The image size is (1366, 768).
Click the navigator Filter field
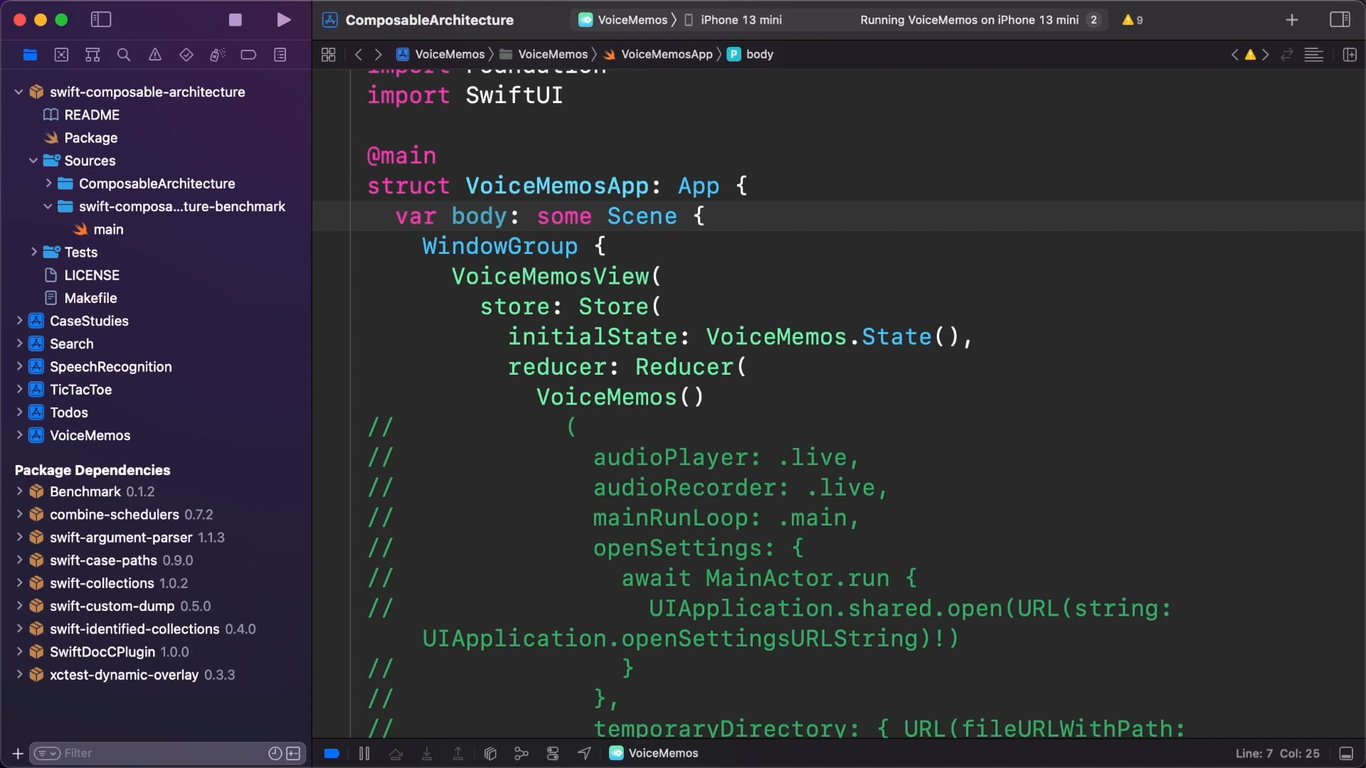[x=150, y=753]
